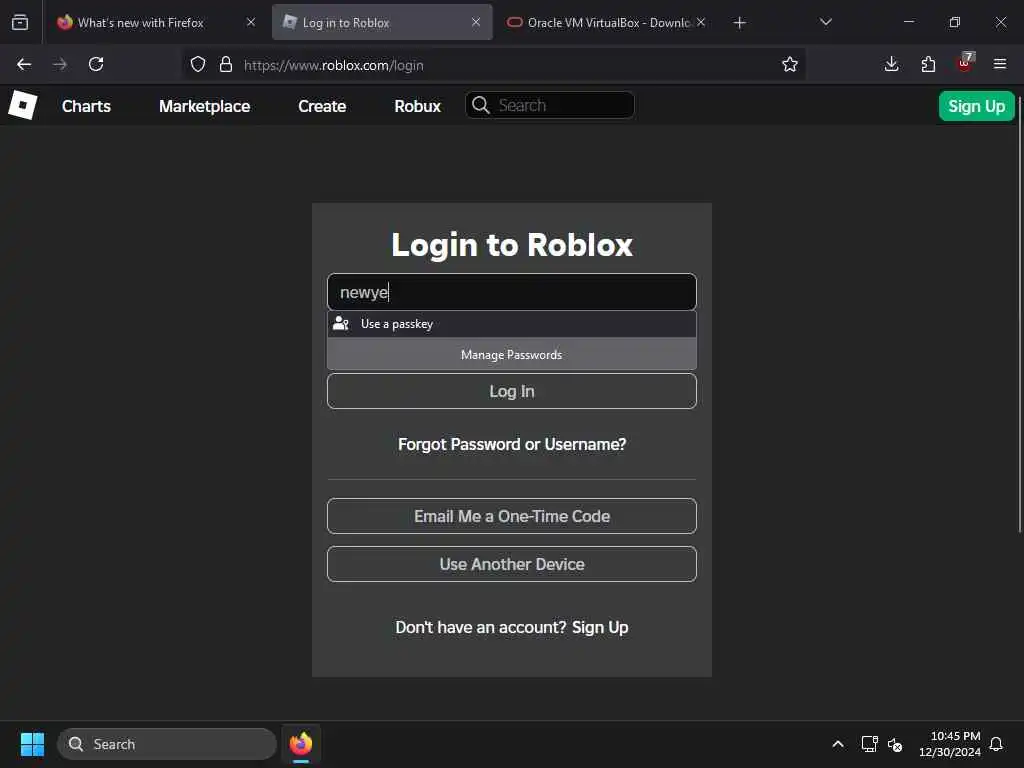Click Use Another Device button
1024x768 pixels.
click(x=511, y=564)
